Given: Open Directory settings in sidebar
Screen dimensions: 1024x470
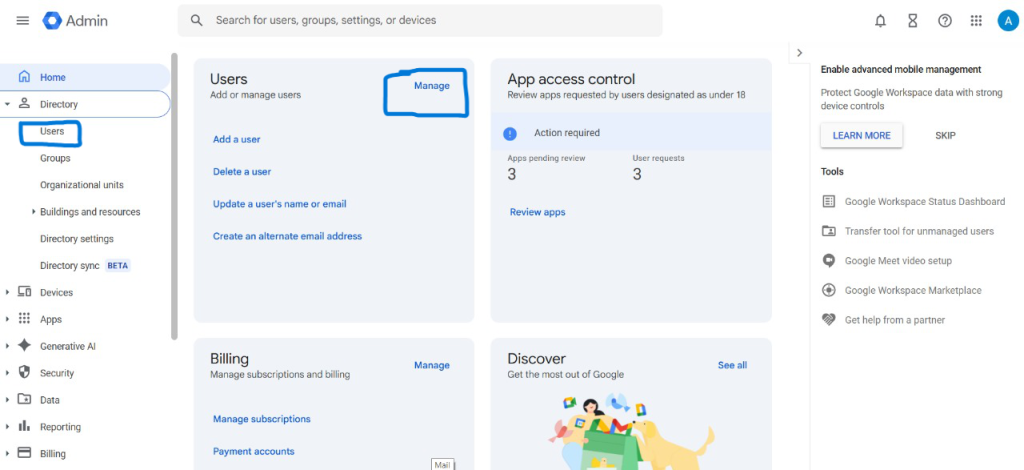Looking at the screenshot, I should [x=76, y=238].
